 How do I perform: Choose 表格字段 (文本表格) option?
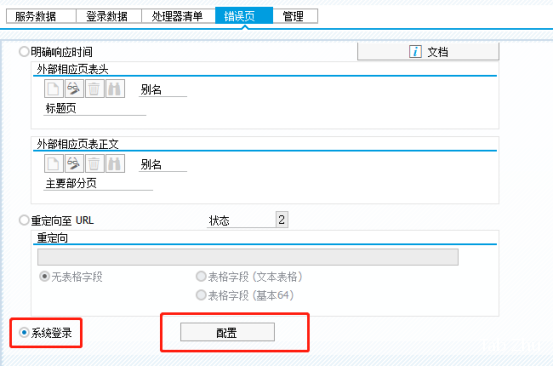point(201,276)
